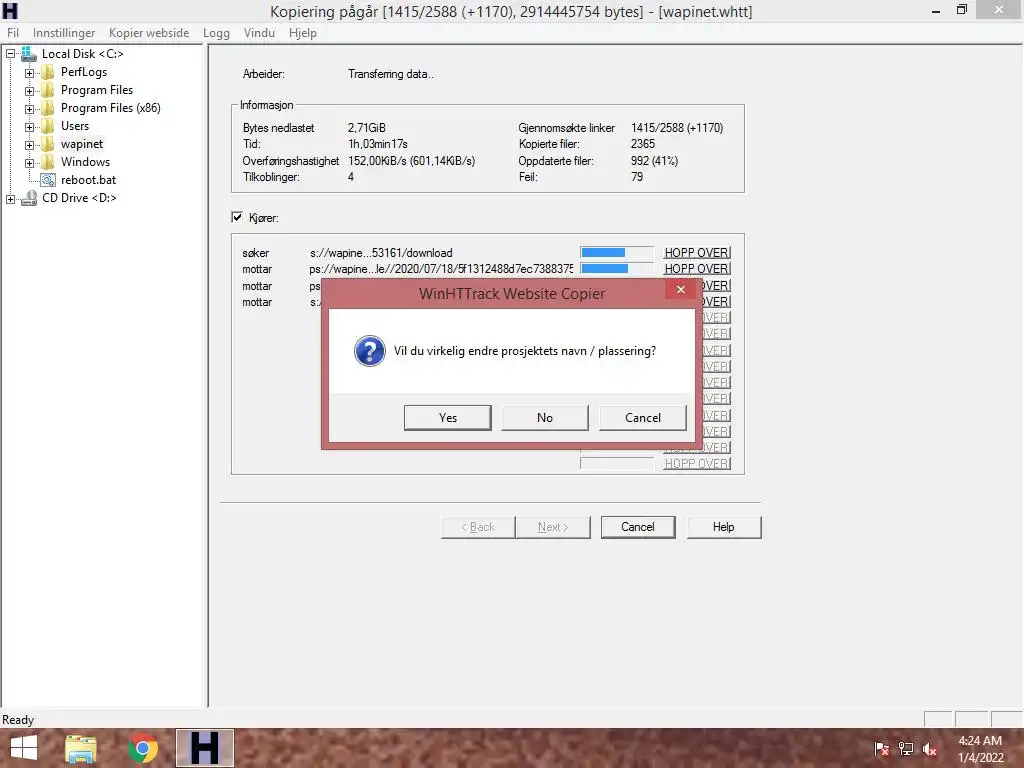This screenshot has width=1024, height=768.
Task: Click the WinHTTrack taskbar icon
Action: click(x=204, y=748)
